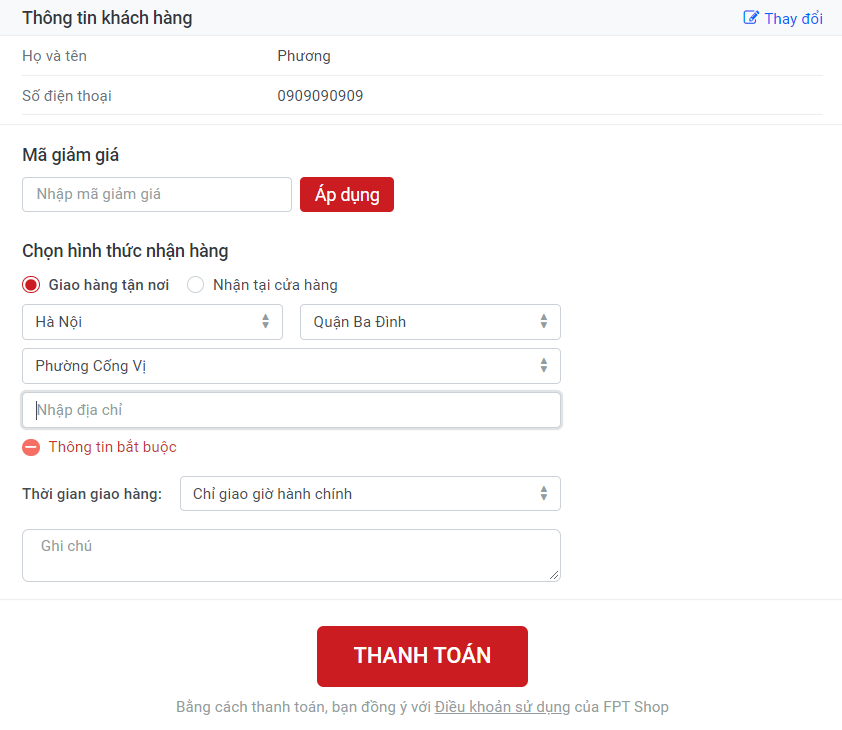Click the red required-field warning icon
The height and width of the screenshot is (730, 842).
[x=31, y=447]
